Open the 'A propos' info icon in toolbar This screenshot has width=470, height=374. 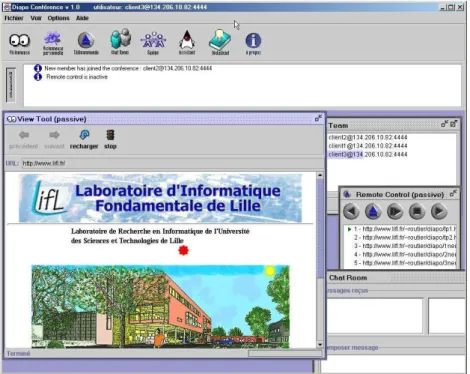pos(253,44)
